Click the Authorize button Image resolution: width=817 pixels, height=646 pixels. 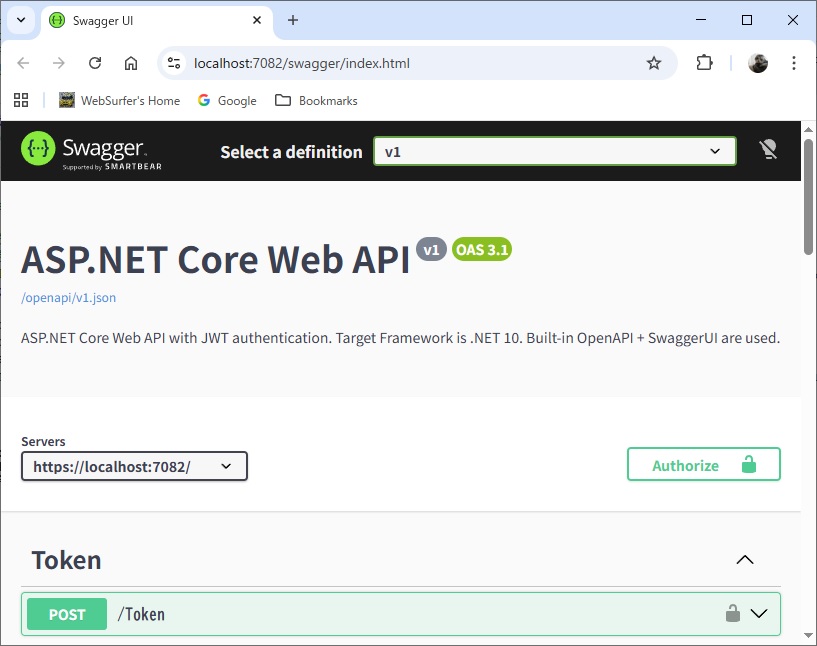tap(703, 465)
